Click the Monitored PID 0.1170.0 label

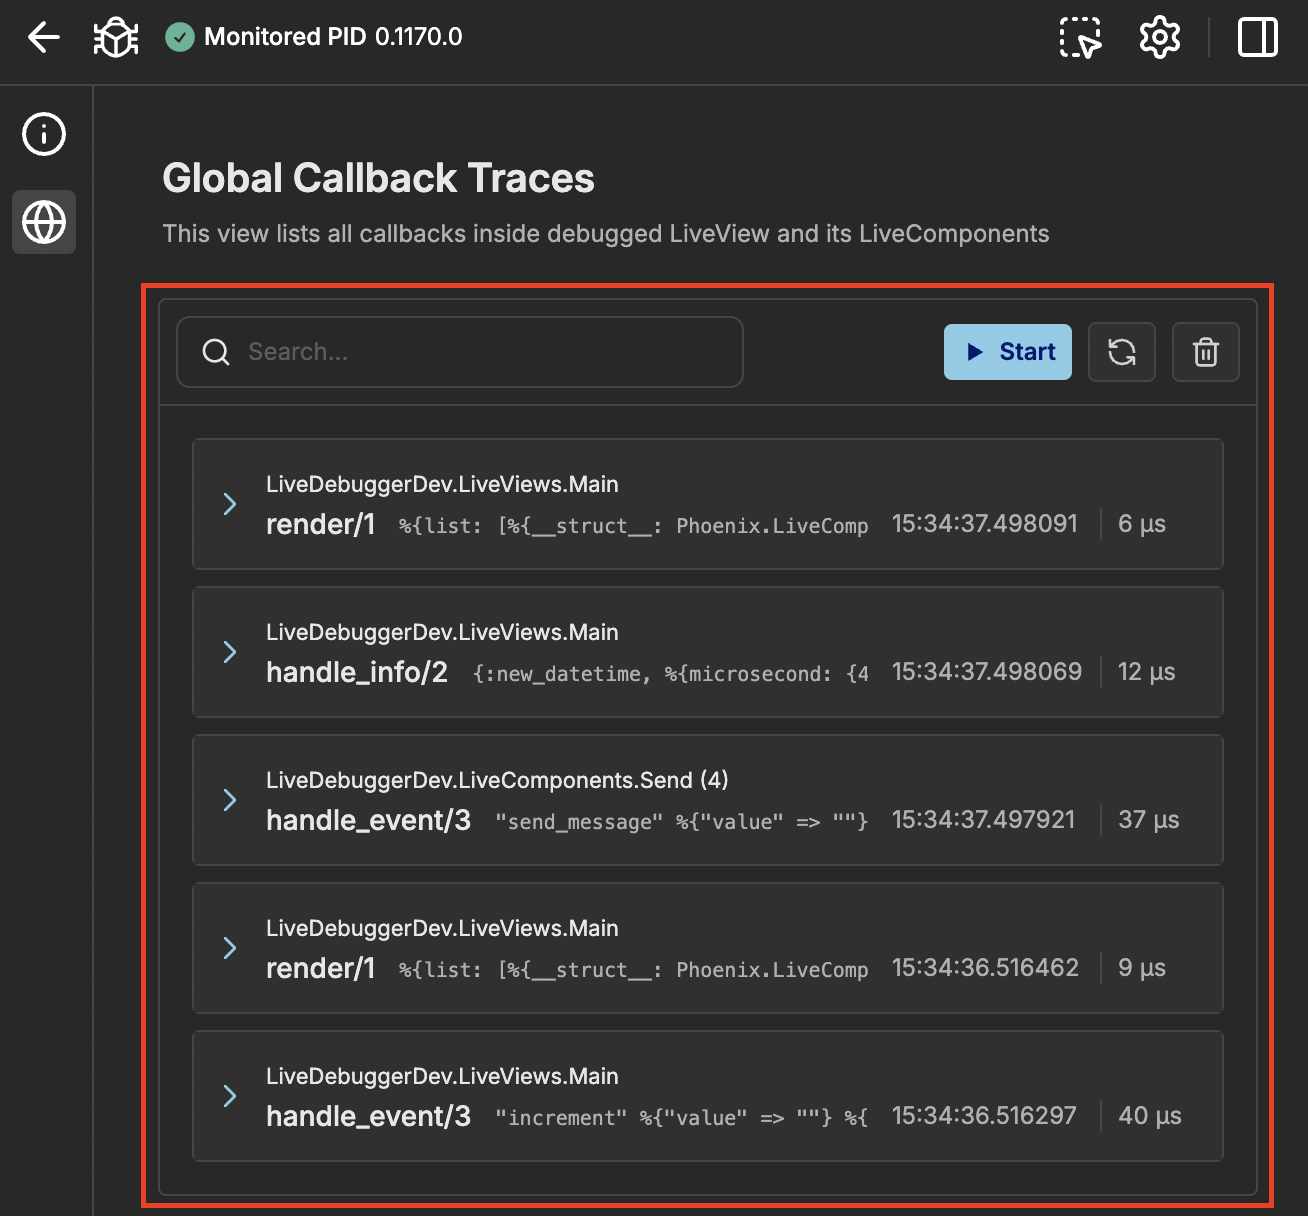pyautogui.click(x=333, y=37)
